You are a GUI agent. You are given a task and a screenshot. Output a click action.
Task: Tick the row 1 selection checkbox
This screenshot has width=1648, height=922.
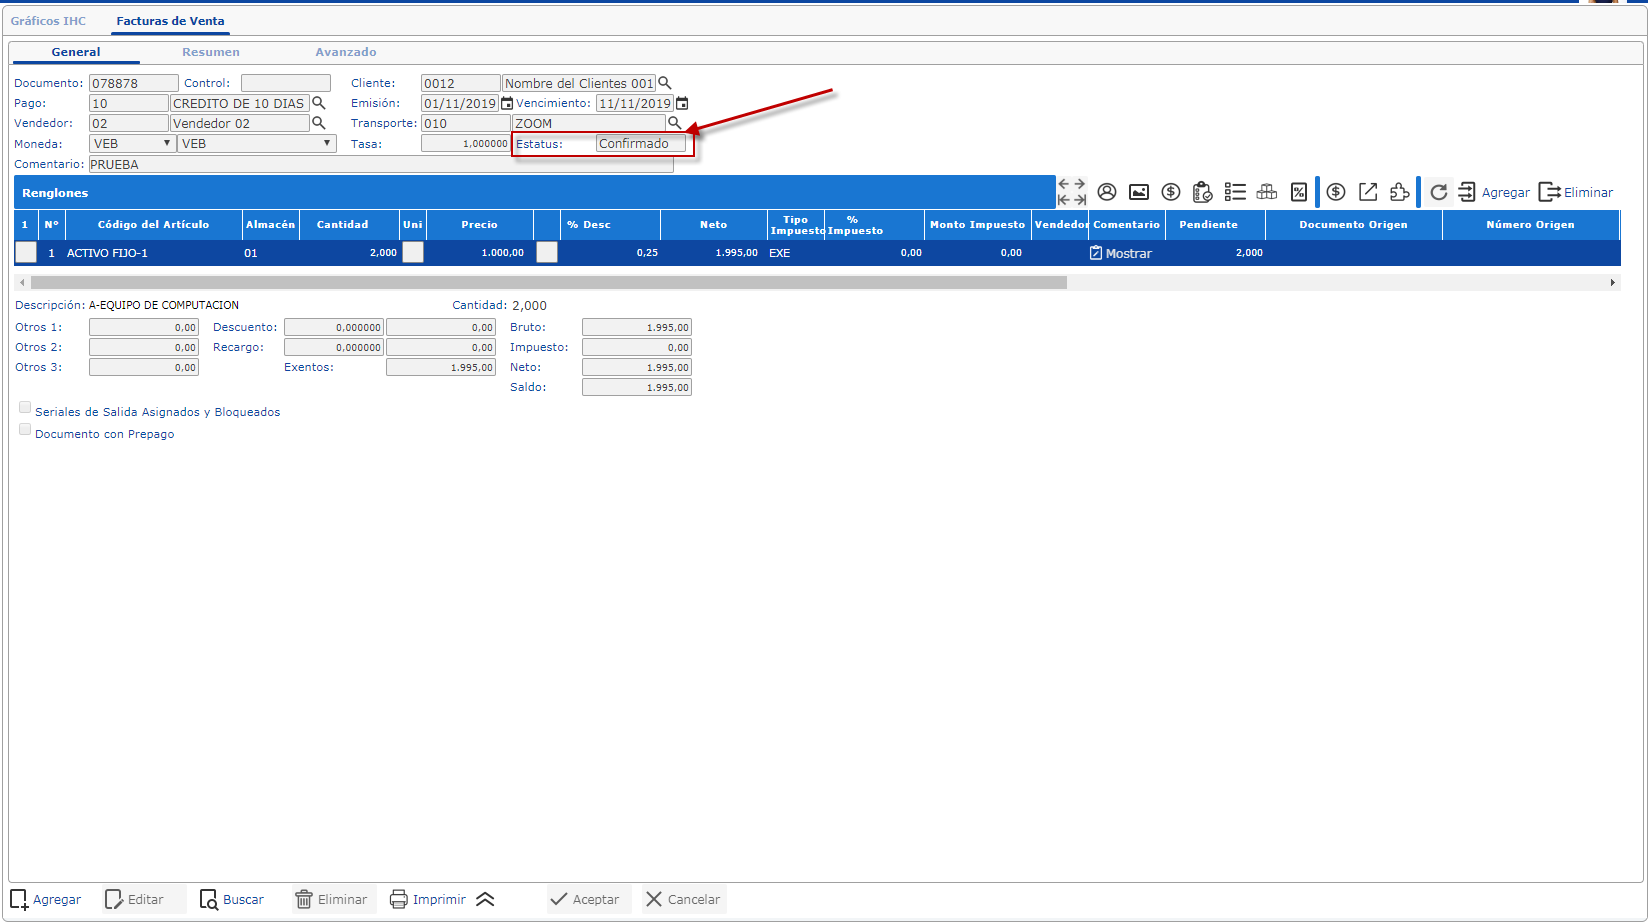[26, 253]
